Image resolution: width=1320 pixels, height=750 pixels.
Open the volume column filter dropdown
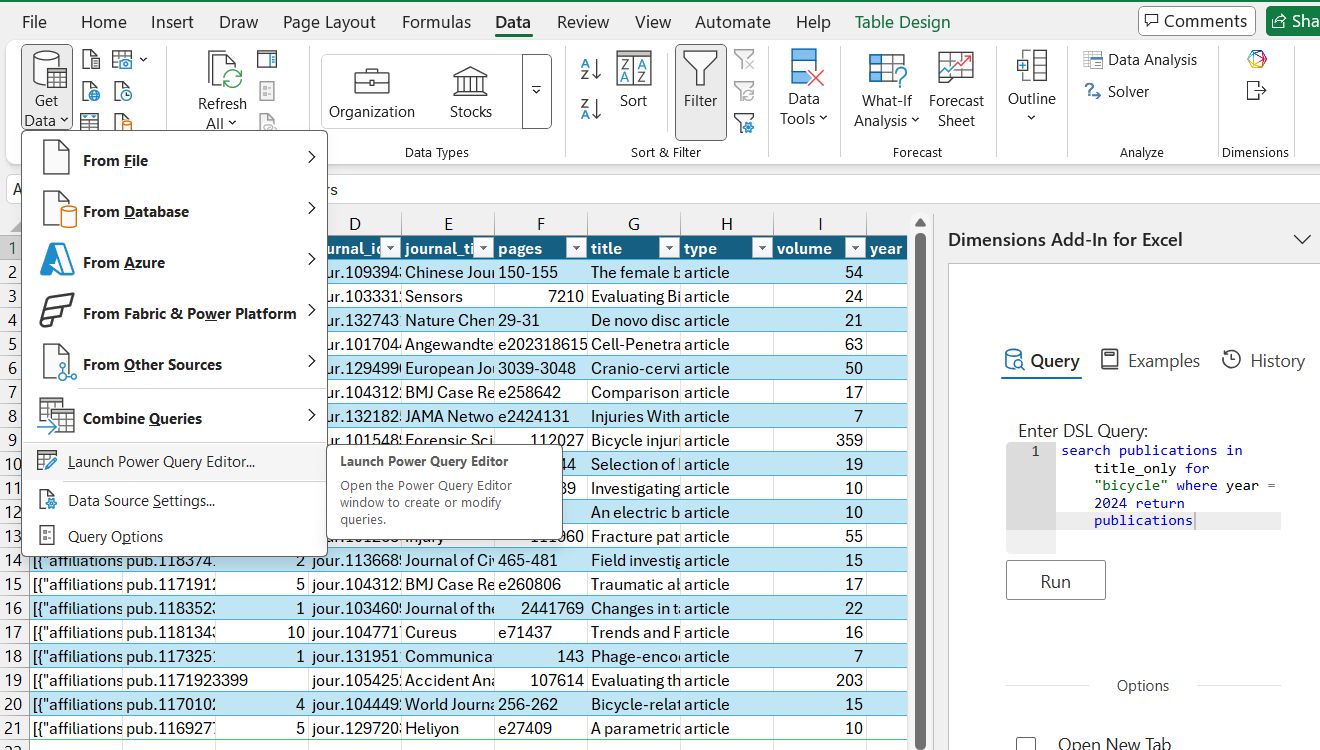(x=854, y=249)
